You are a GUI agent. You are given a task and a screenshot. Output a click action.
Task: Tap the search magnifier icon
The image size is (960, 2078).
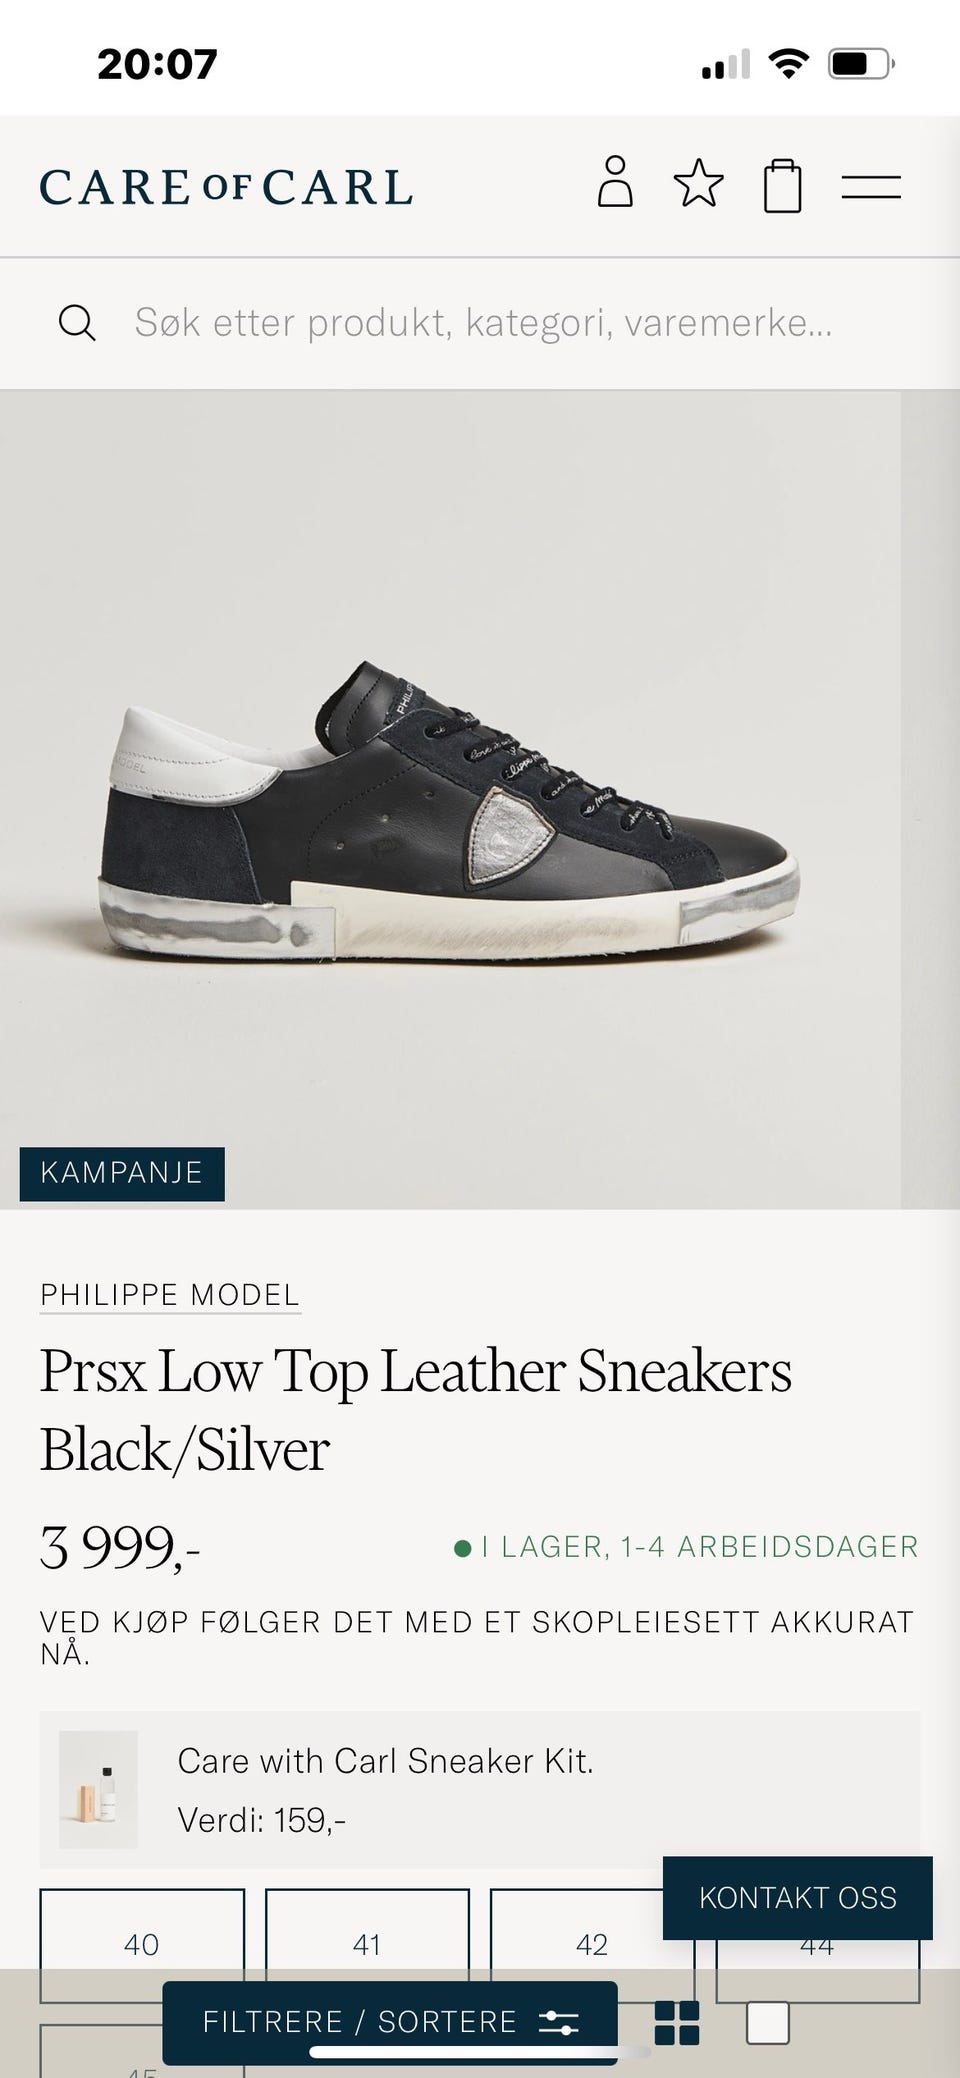pyautogui.click(x=77, y=323)
